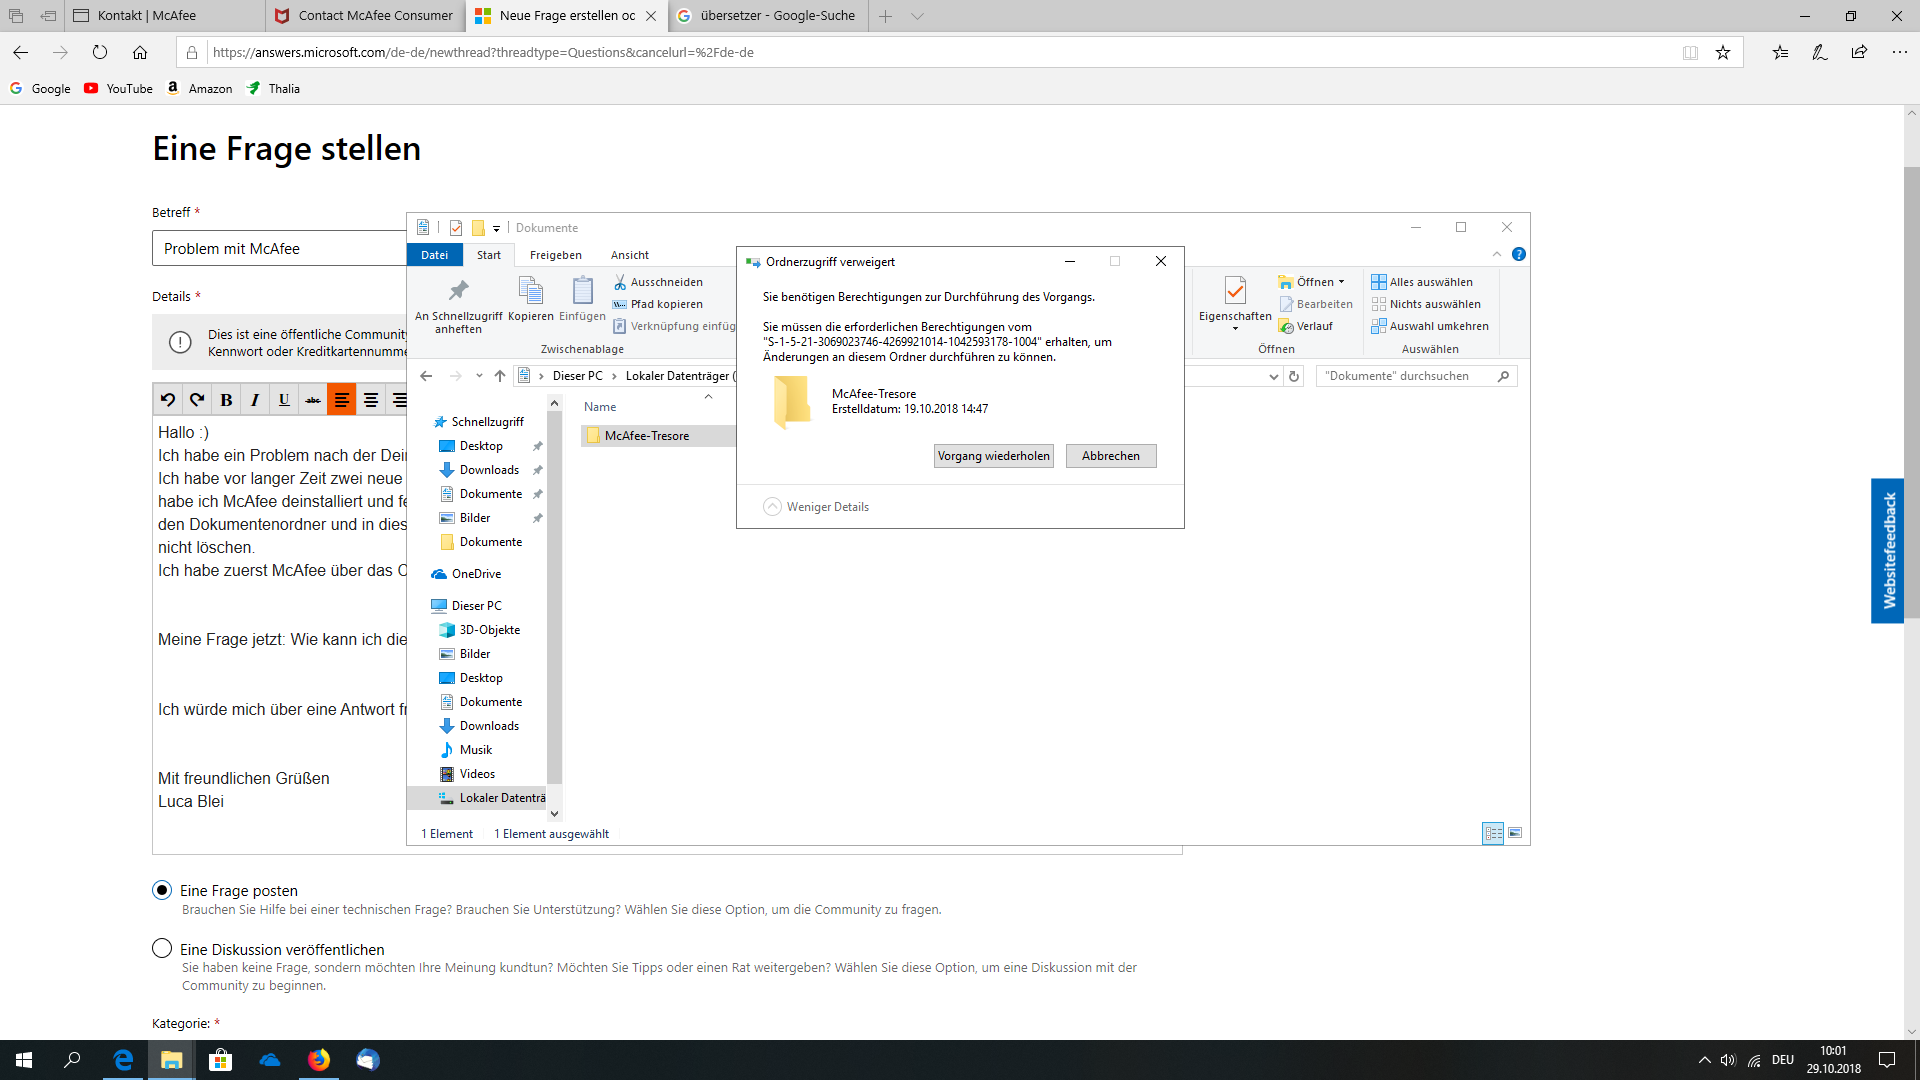
Task: Click the Explorer up-folder arrow
Action: [500, 376]
